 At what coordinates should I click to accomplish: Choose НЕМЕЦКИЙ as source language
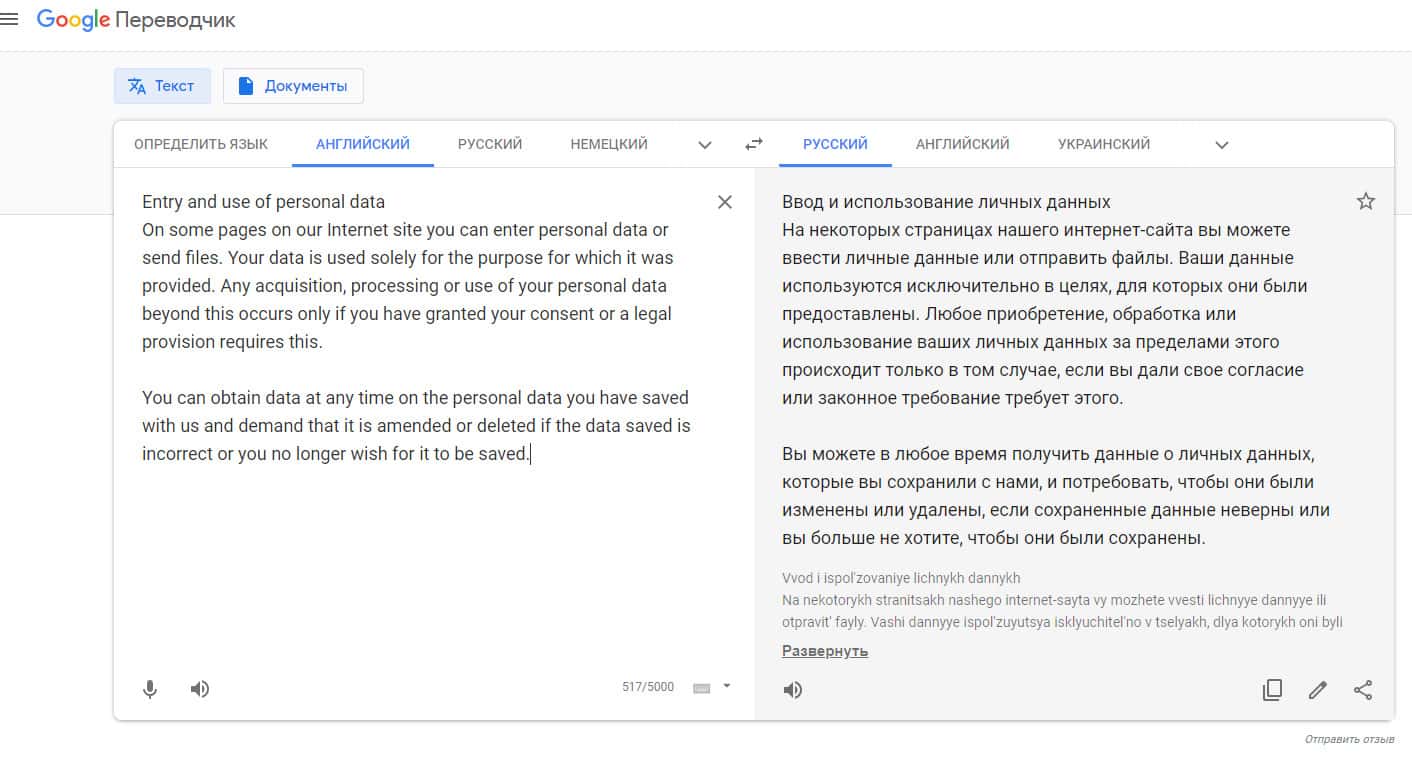(x=609, y=144)
